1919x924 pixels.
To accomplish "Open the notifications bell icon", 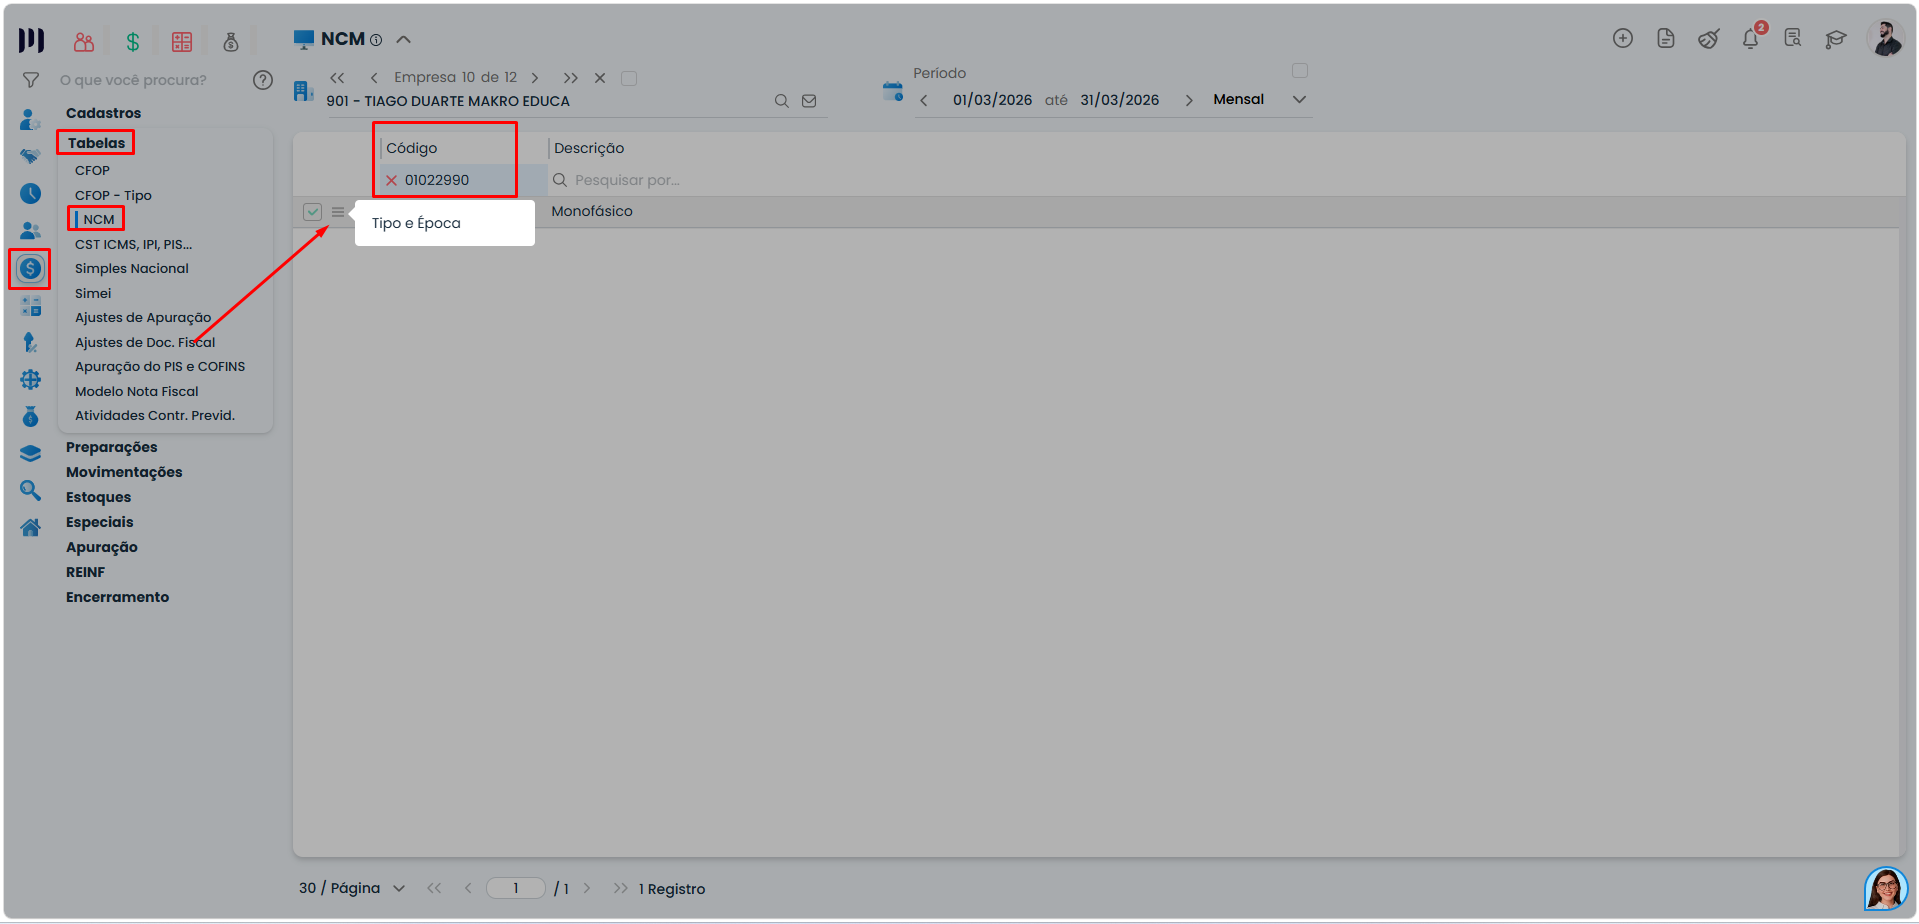I will pos(1750,38).
